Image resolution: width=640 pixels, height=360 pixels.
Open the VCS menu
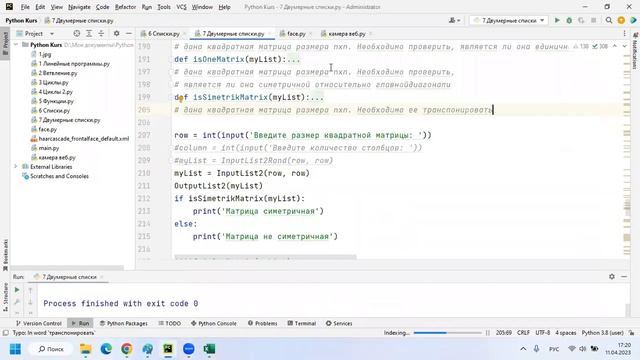[181, 7]
